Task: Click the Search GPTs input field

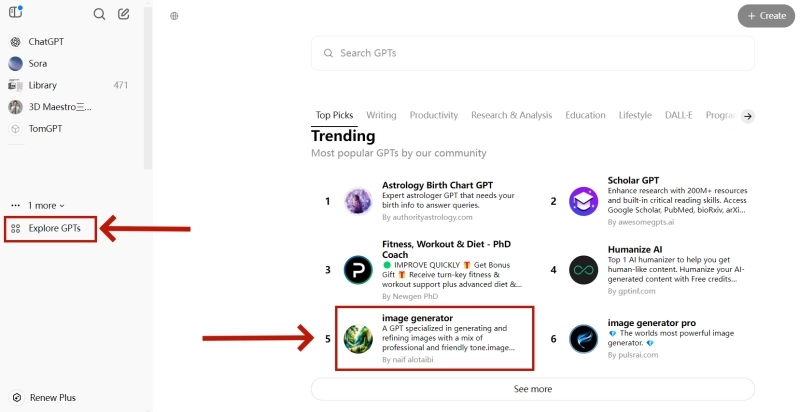Action: click(x=532, y=53)
